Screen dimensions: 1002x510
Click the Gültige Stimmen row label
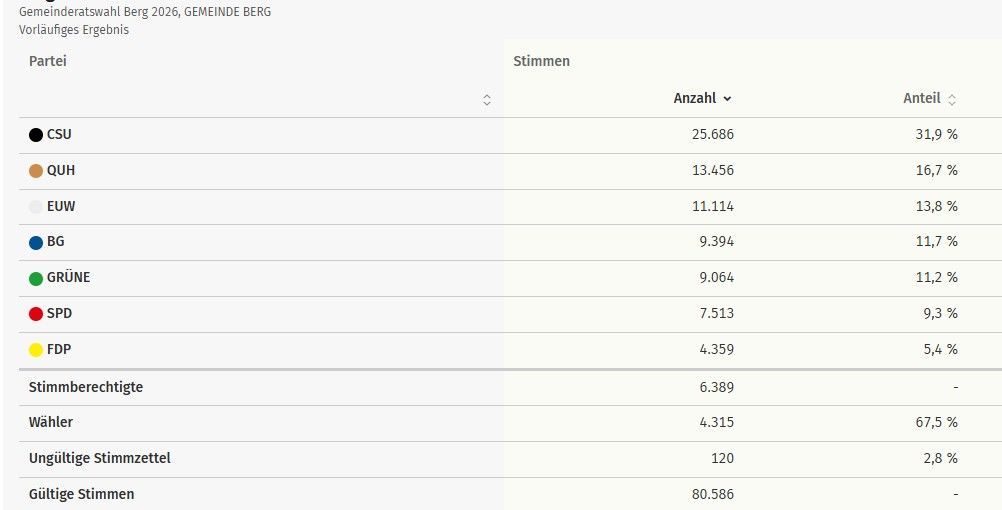pyautogui.click(x=82, y=494)
